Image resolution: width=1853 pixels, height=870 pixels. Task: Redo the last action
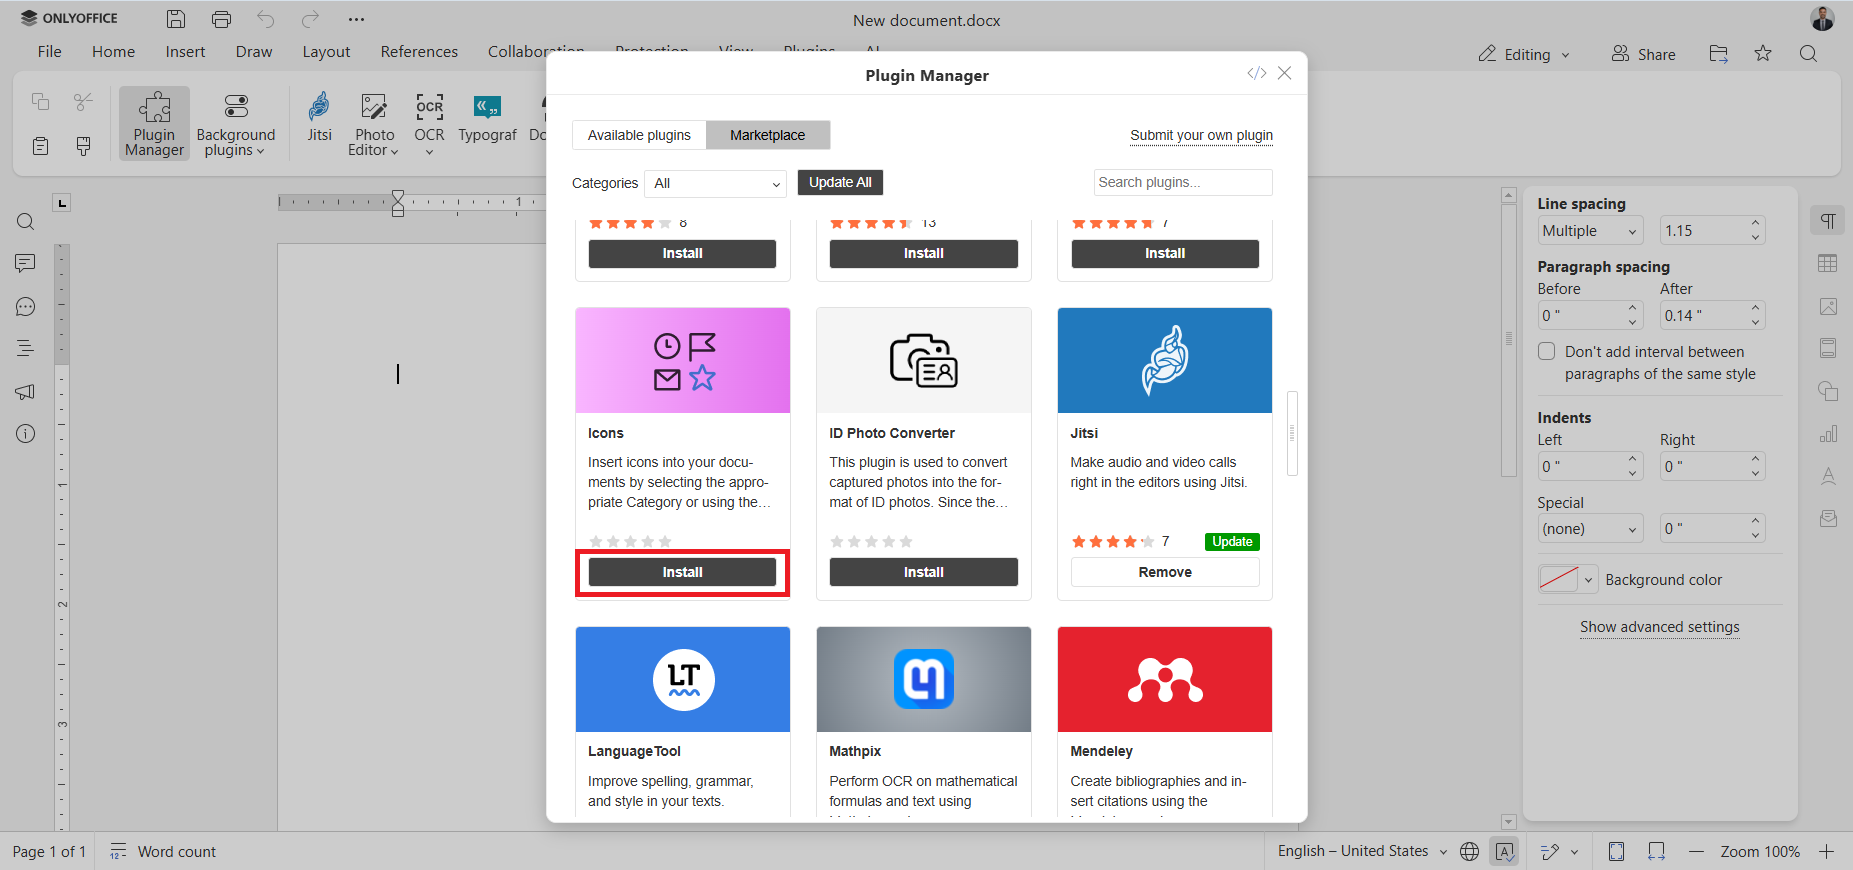tap(311, 19)
